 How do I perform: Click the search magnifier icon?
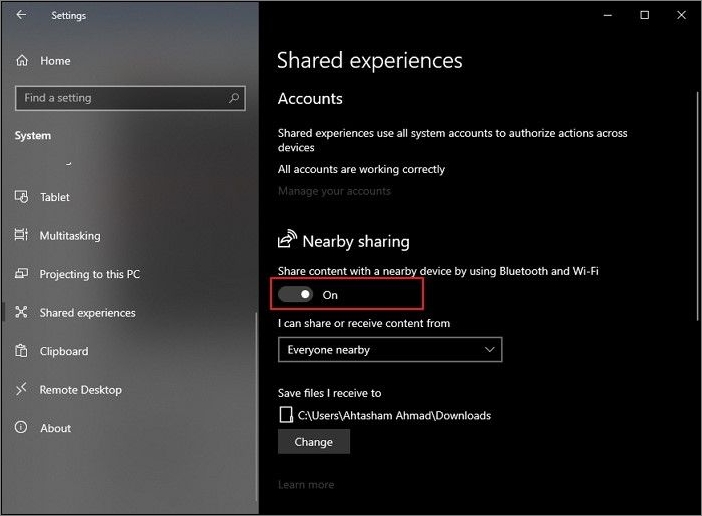pos(234,98)
